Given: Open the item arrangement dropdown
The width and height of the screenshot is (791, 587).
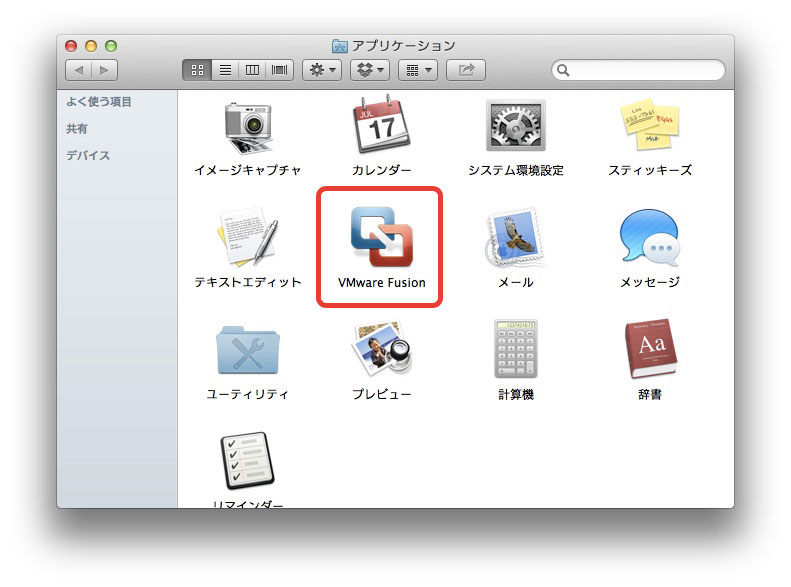Looking at the screenshot, I should tap(418, 70).
